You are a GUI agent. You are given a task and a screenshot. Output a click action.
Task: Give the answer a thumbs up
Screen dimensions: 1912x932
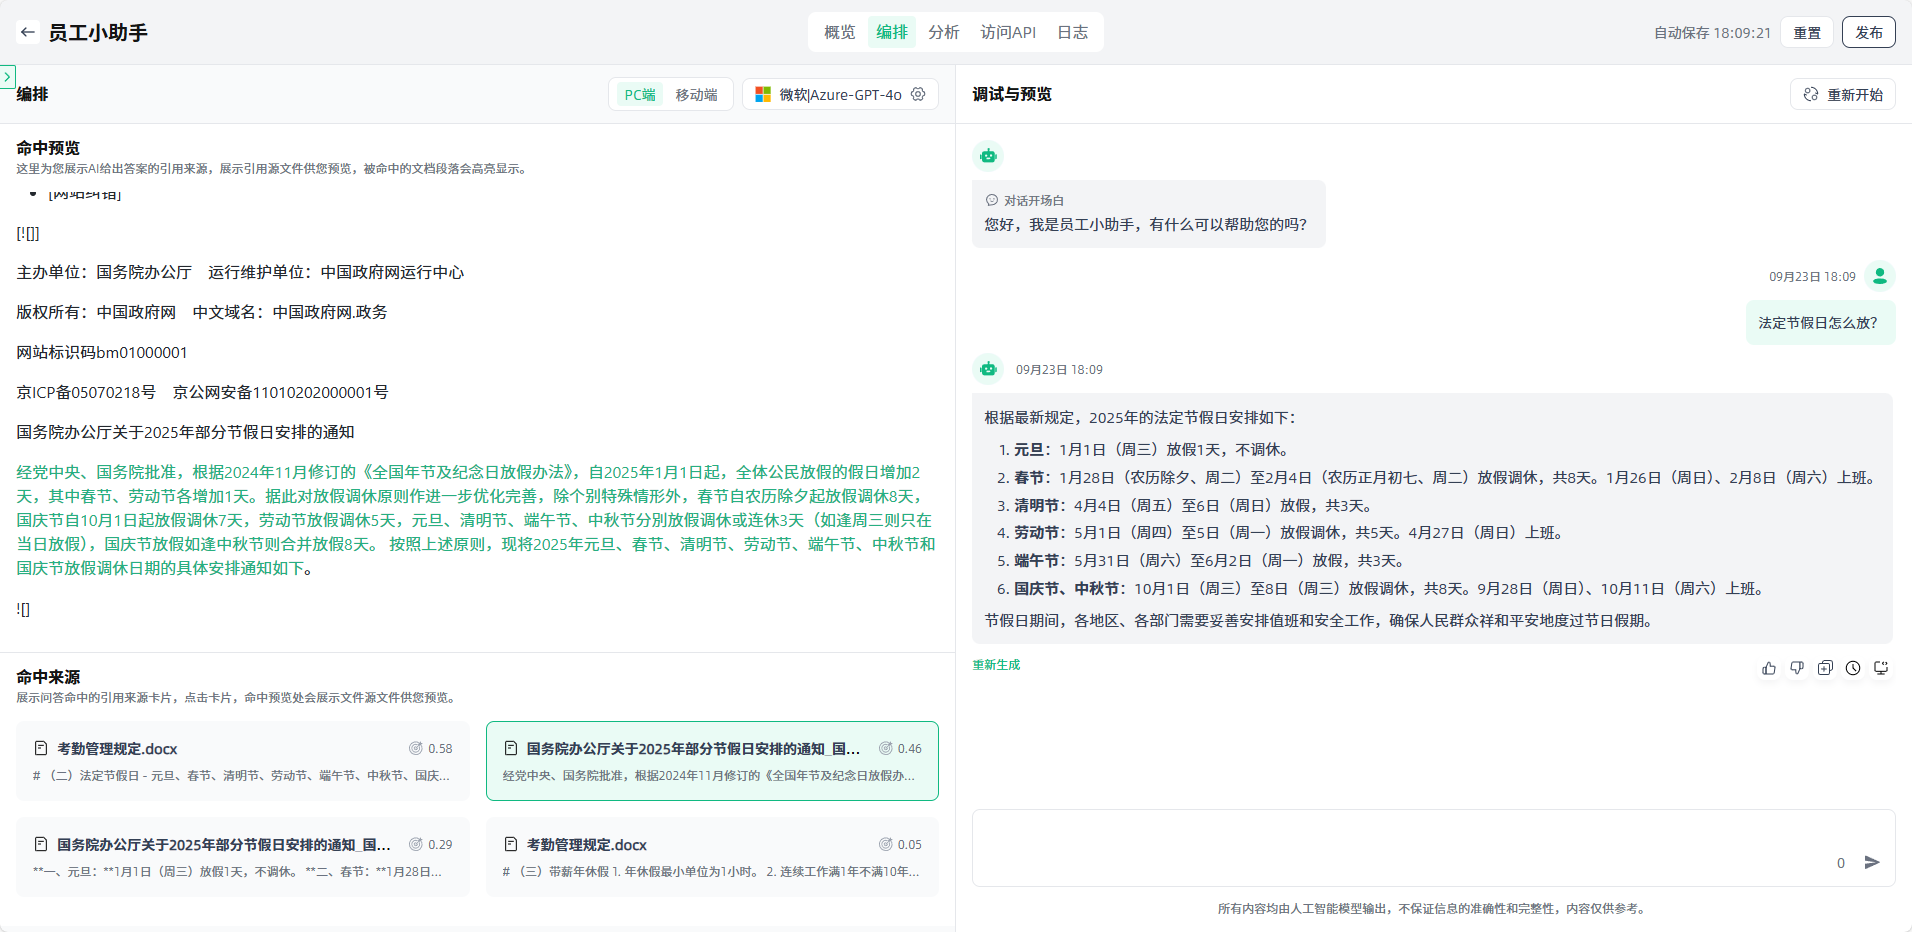click(1769, 668)
